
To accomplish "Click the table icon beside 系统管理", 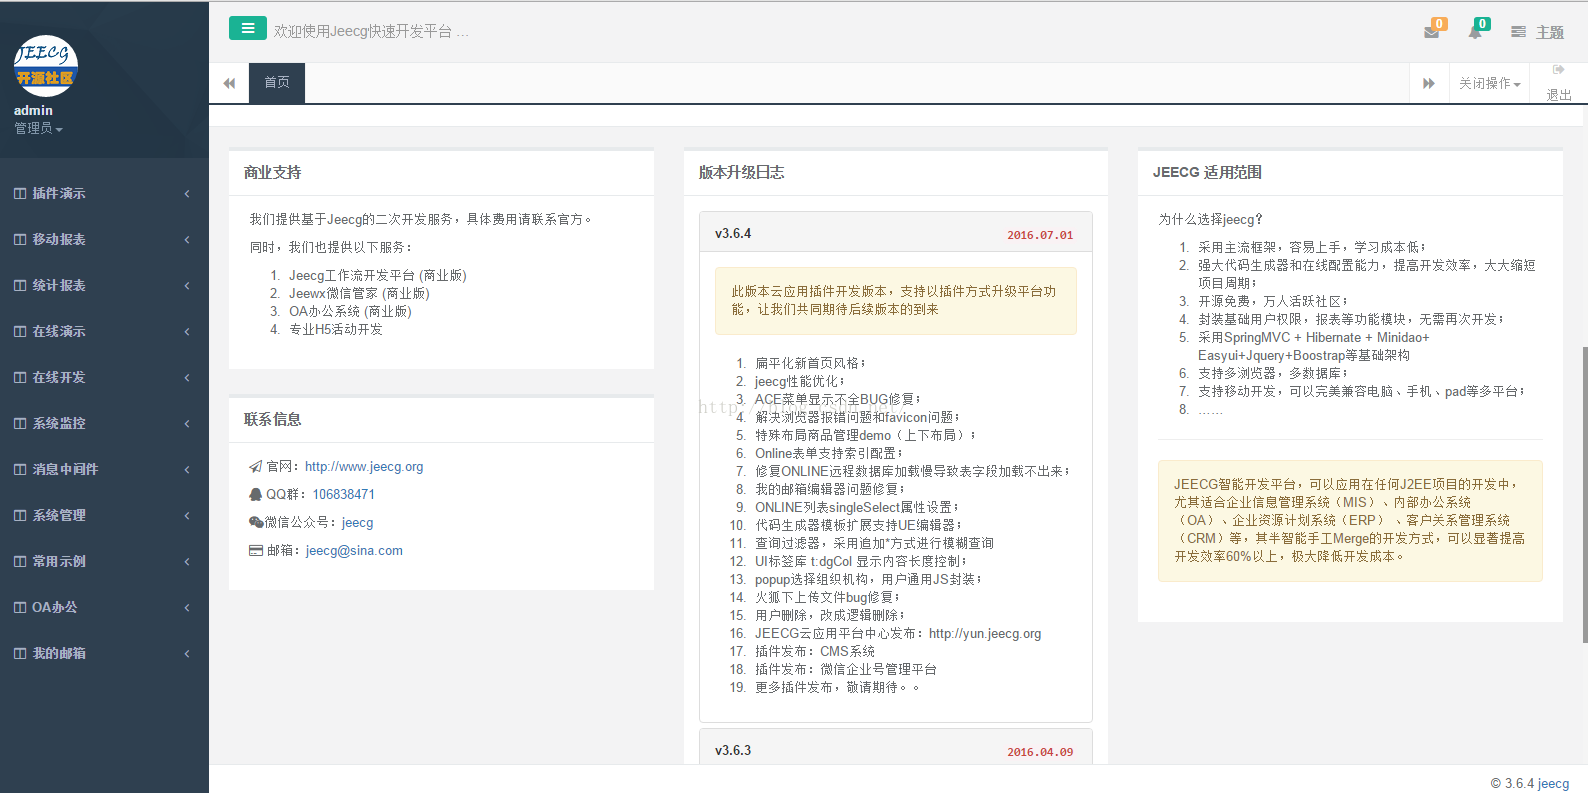I will point(20,515).
